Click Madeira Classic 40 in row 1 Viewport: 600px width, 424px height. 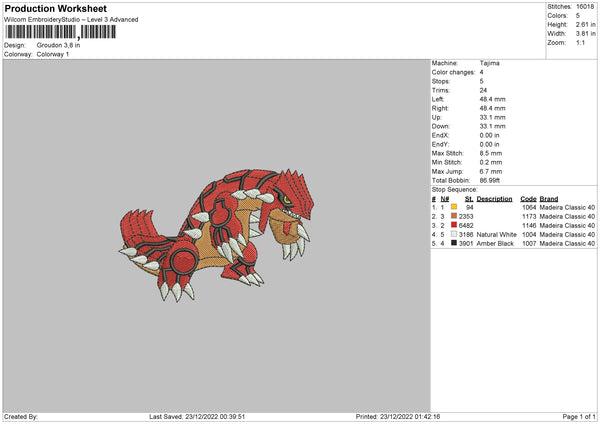point(567,207)
